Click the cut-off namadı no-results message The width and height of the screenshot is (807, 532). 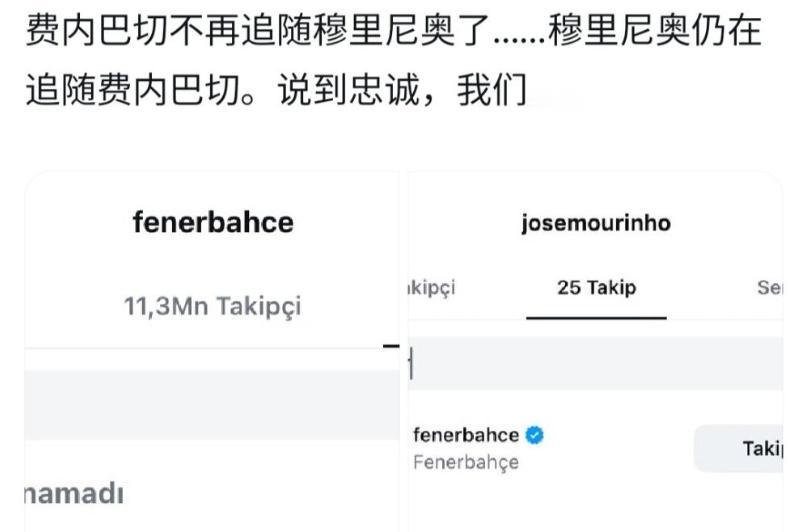[x=74, y=494]
